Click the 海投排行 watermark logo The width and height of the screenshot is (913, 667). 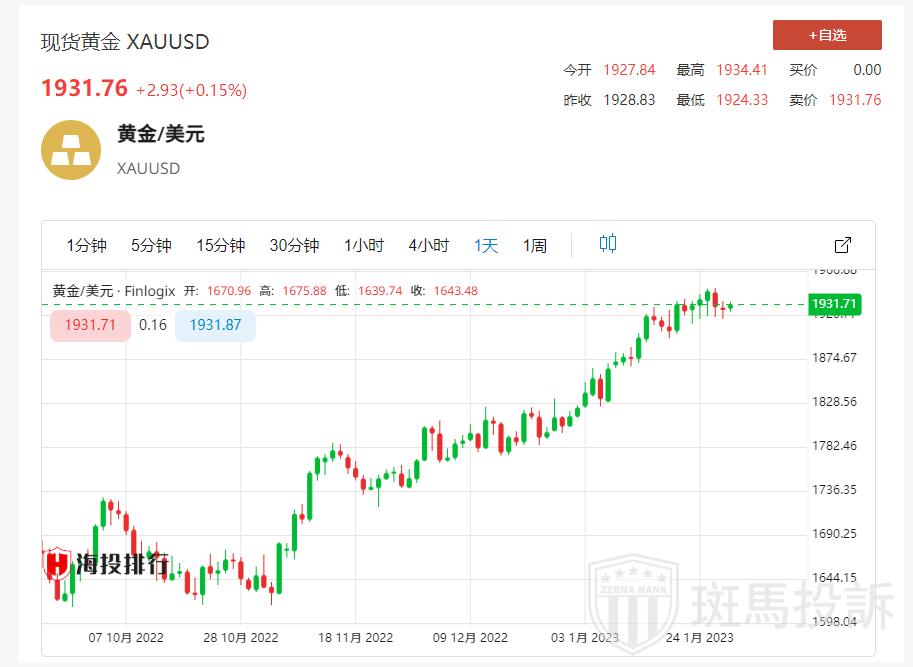pos(105,565)
